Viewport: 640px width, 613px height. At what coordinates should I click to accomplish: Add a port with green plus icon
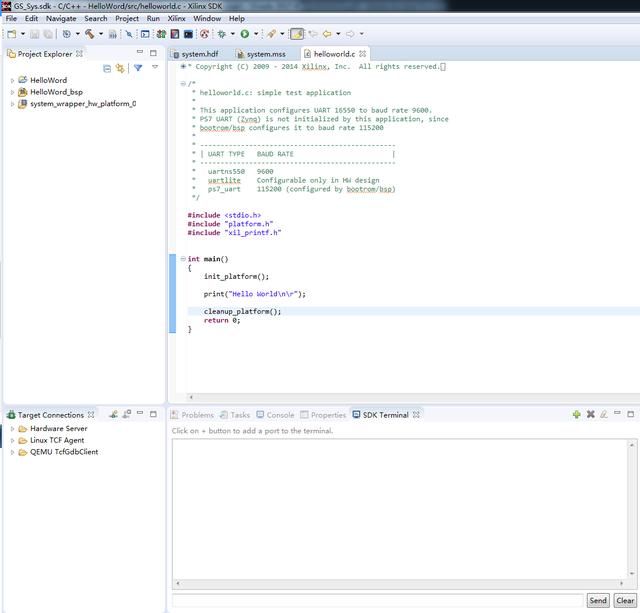click(x=576, y=414)
